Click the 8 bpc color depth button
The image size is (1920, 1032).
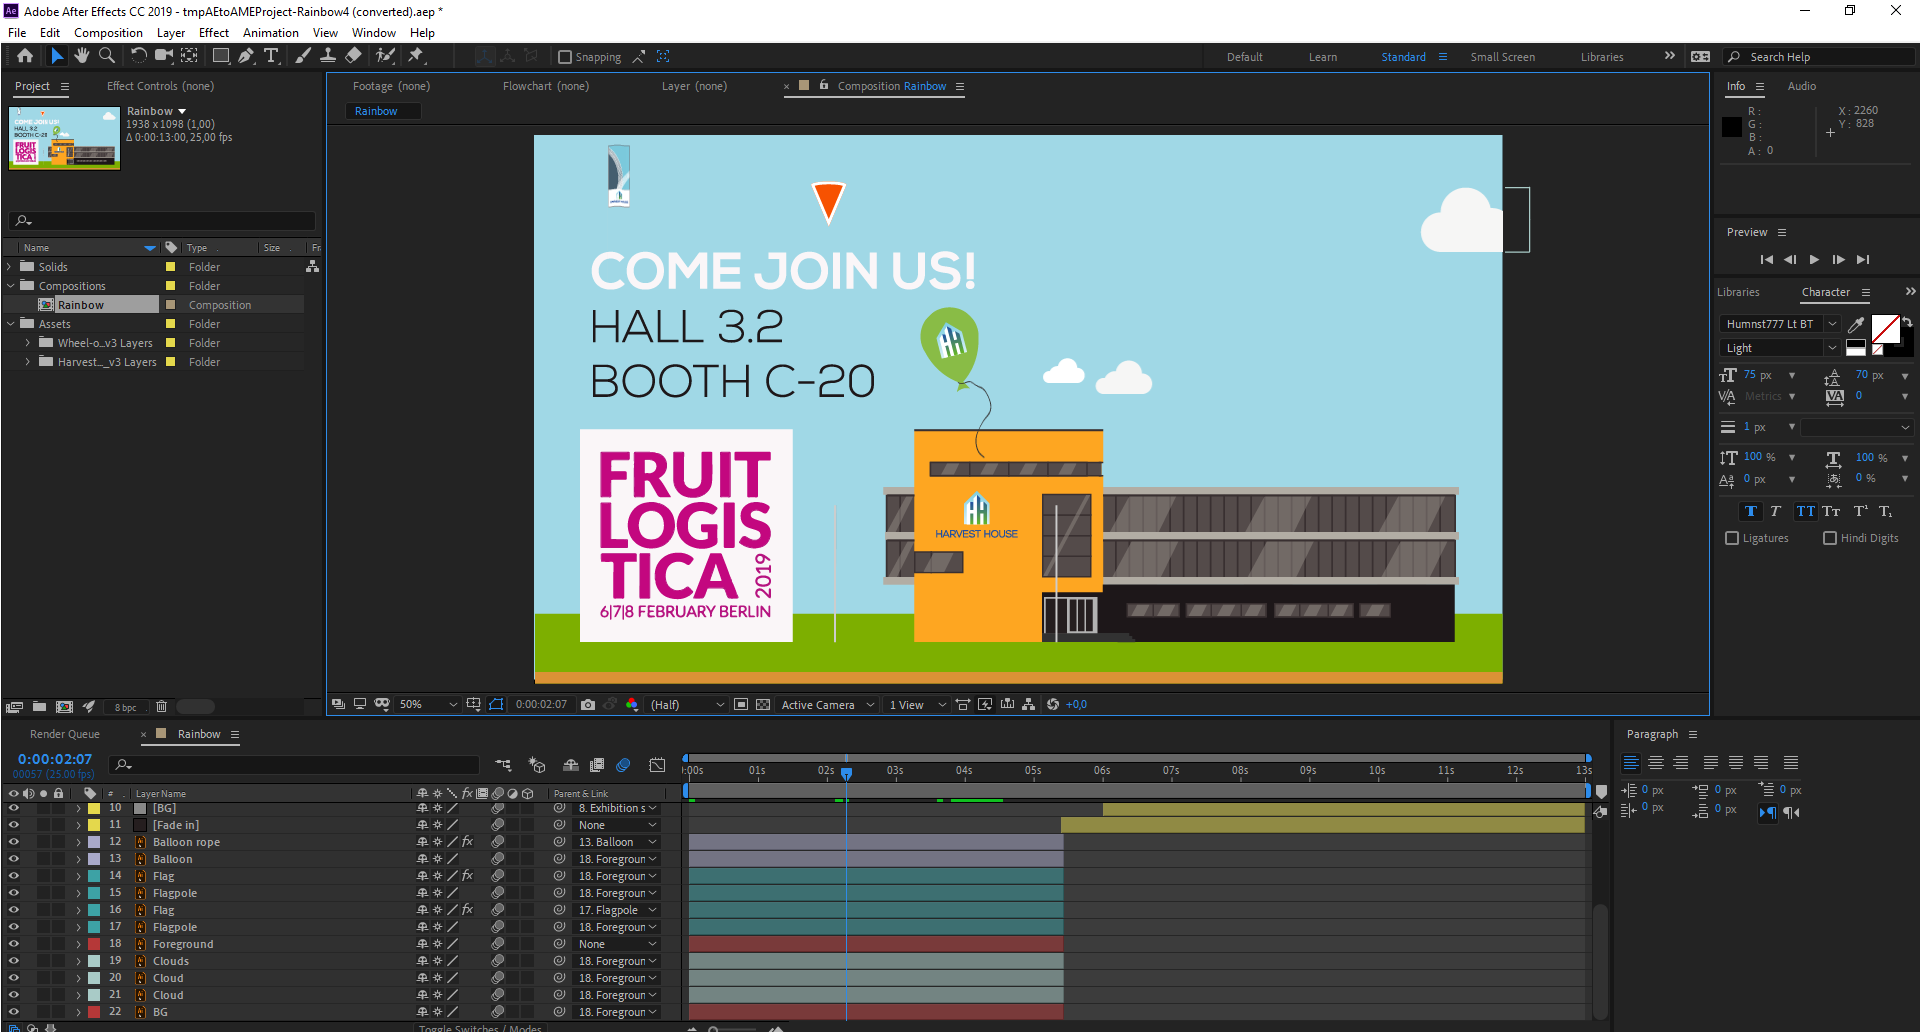(x=125, y=707)
